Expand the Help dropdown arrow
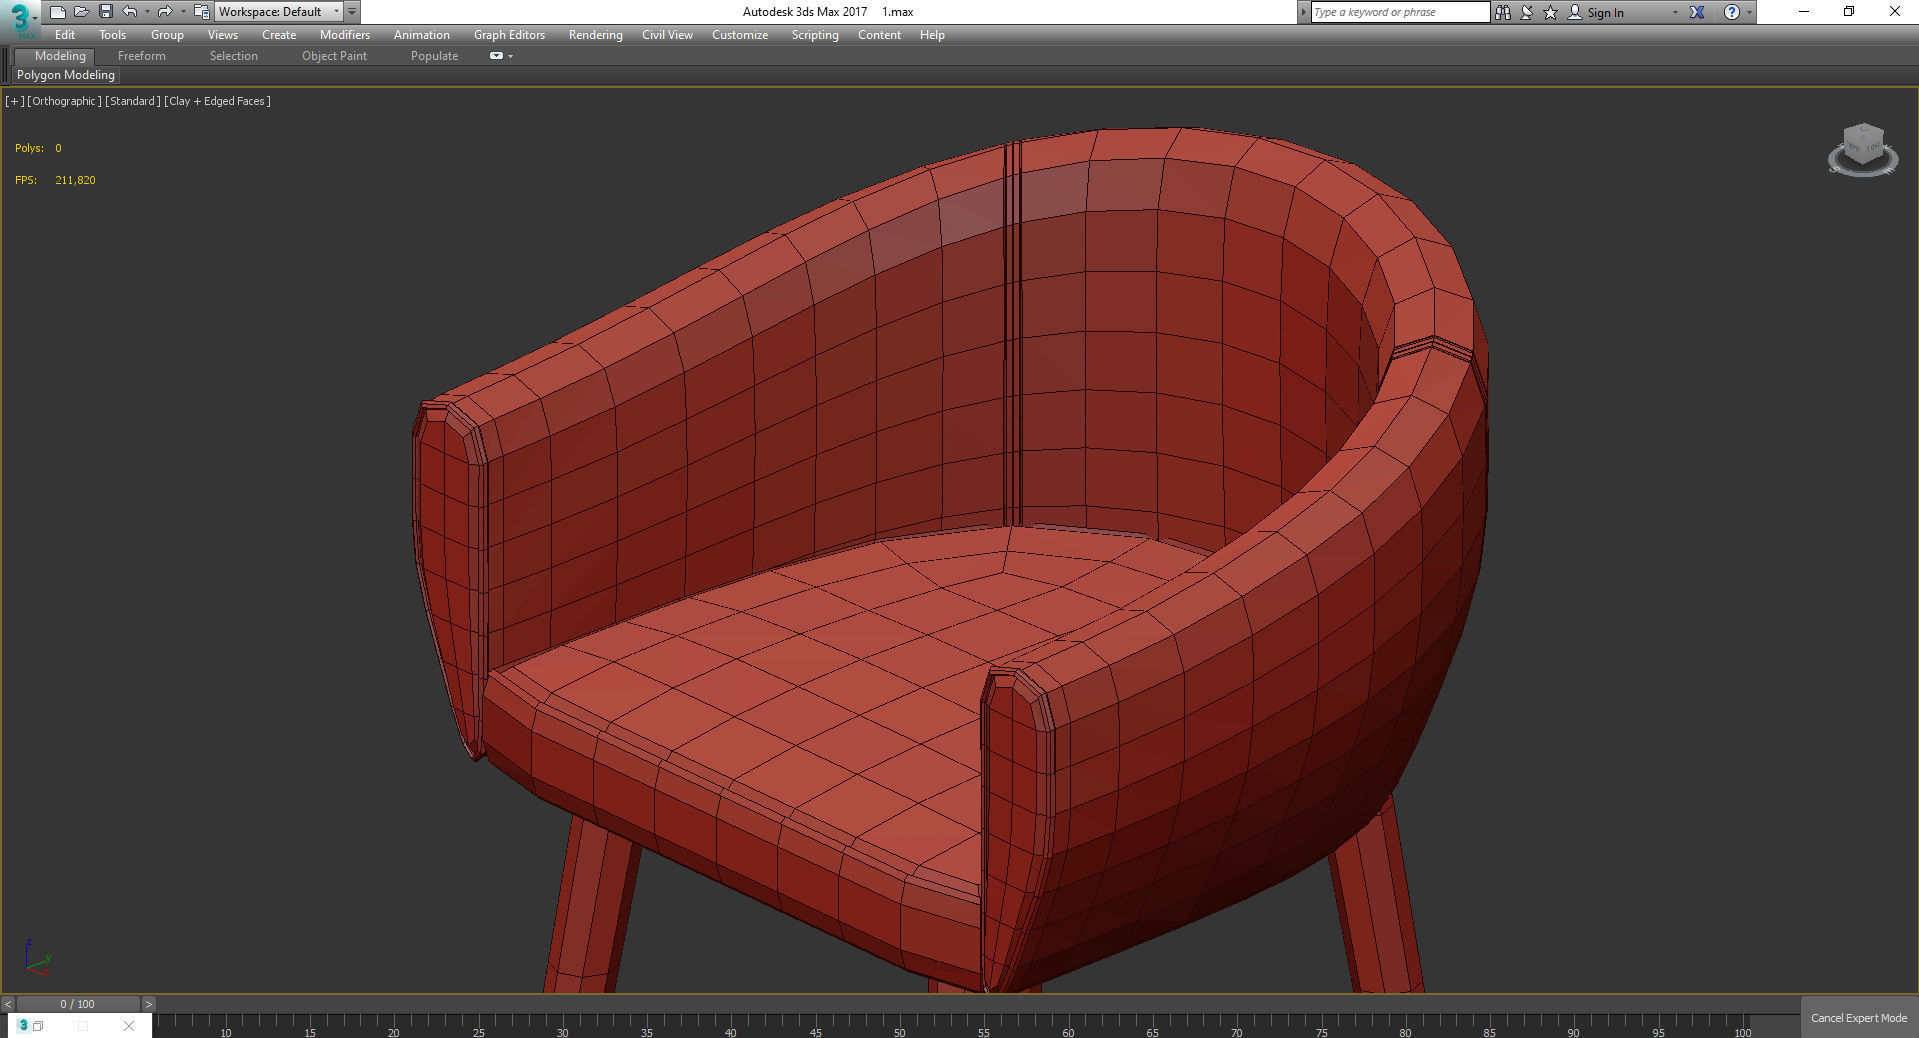 coord(1749,12)
